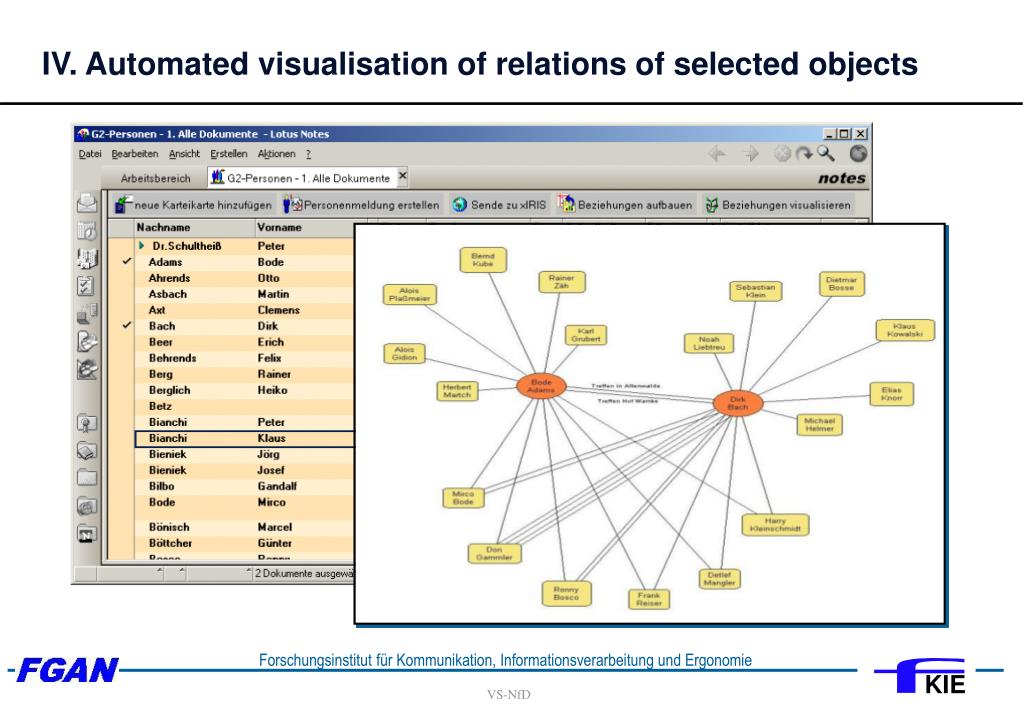Click the globe Open URL icon
Viewport: 1023px width, 708px height.
858,153
